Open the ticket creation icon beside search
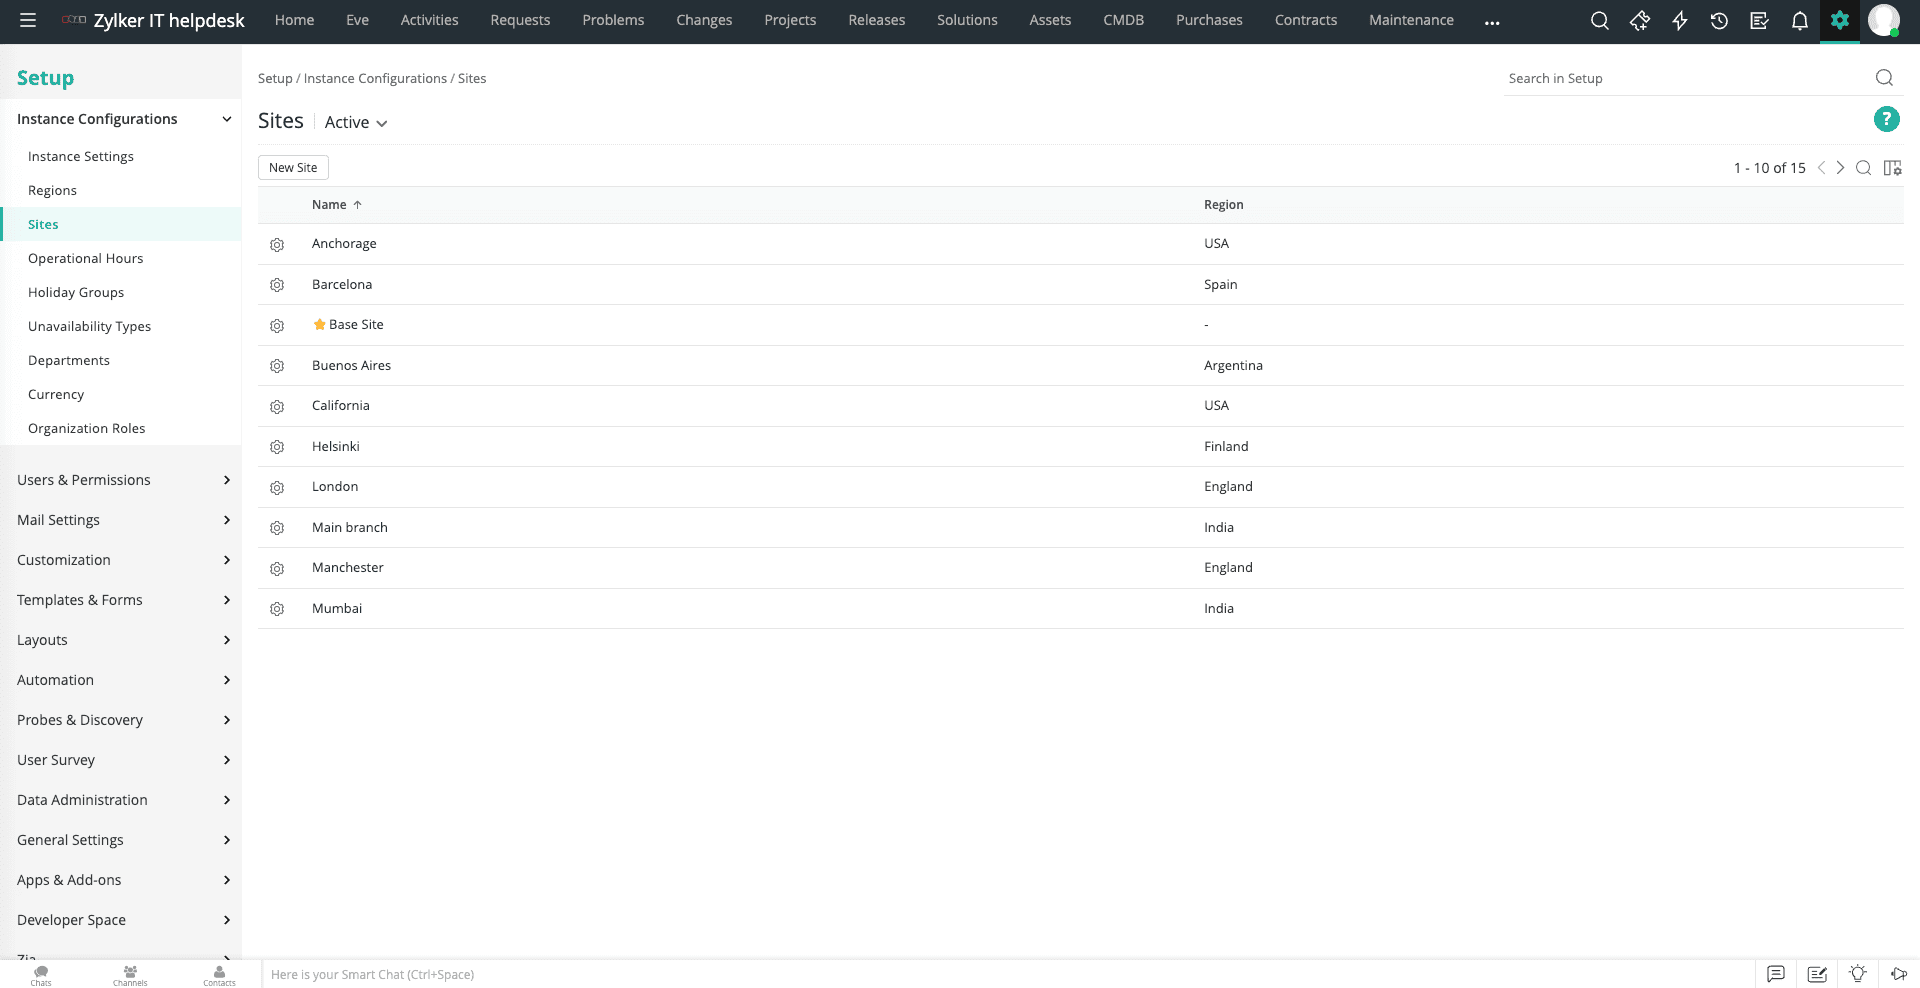Image resolution: width=1920 pixels, height=988 pixels. click(1640, 21)
